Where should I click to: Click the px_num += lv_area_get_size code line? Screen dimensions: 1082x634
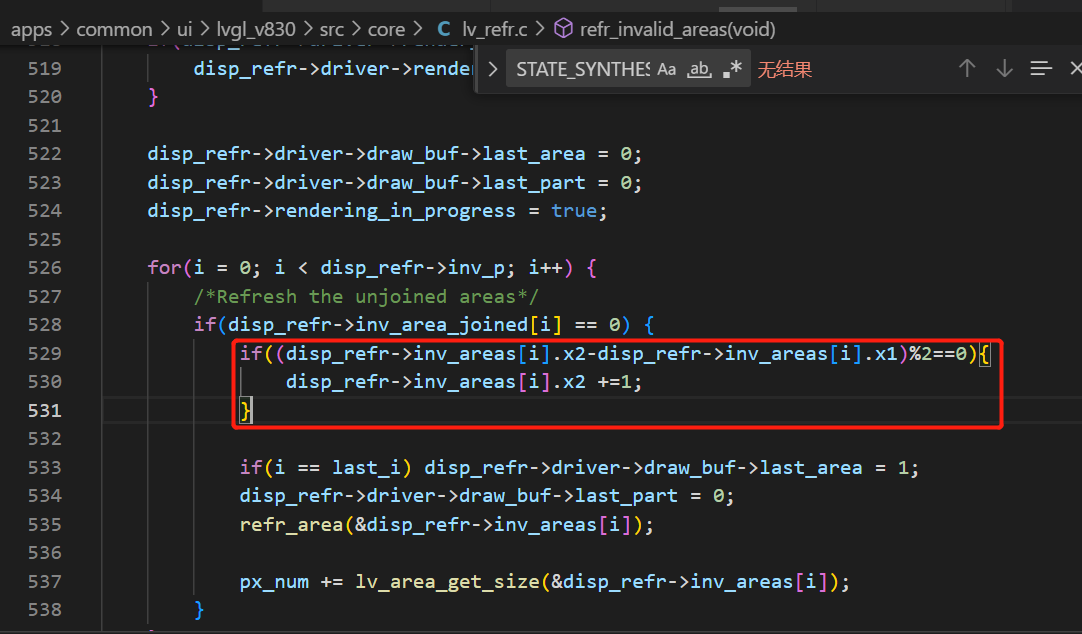coord(544,582)
